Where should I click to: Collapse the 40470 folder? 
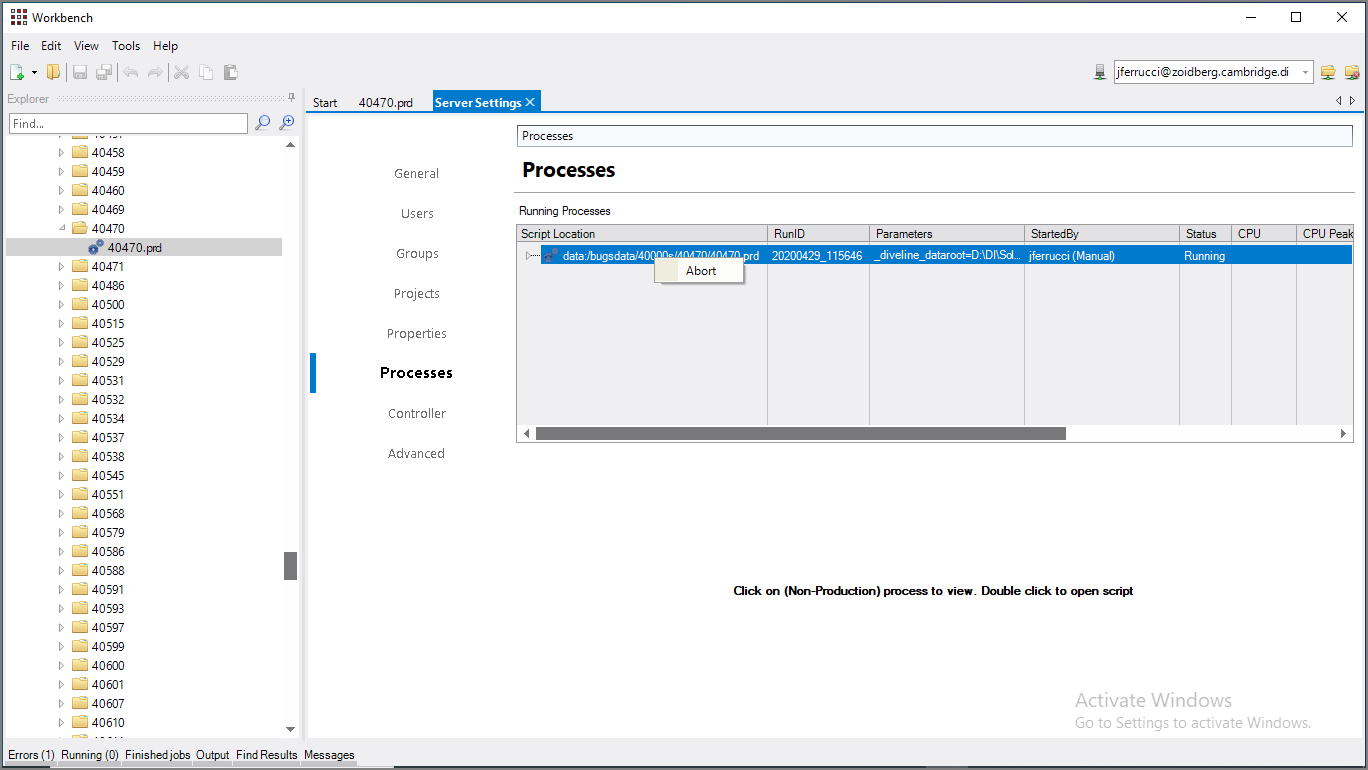(61, 229)
